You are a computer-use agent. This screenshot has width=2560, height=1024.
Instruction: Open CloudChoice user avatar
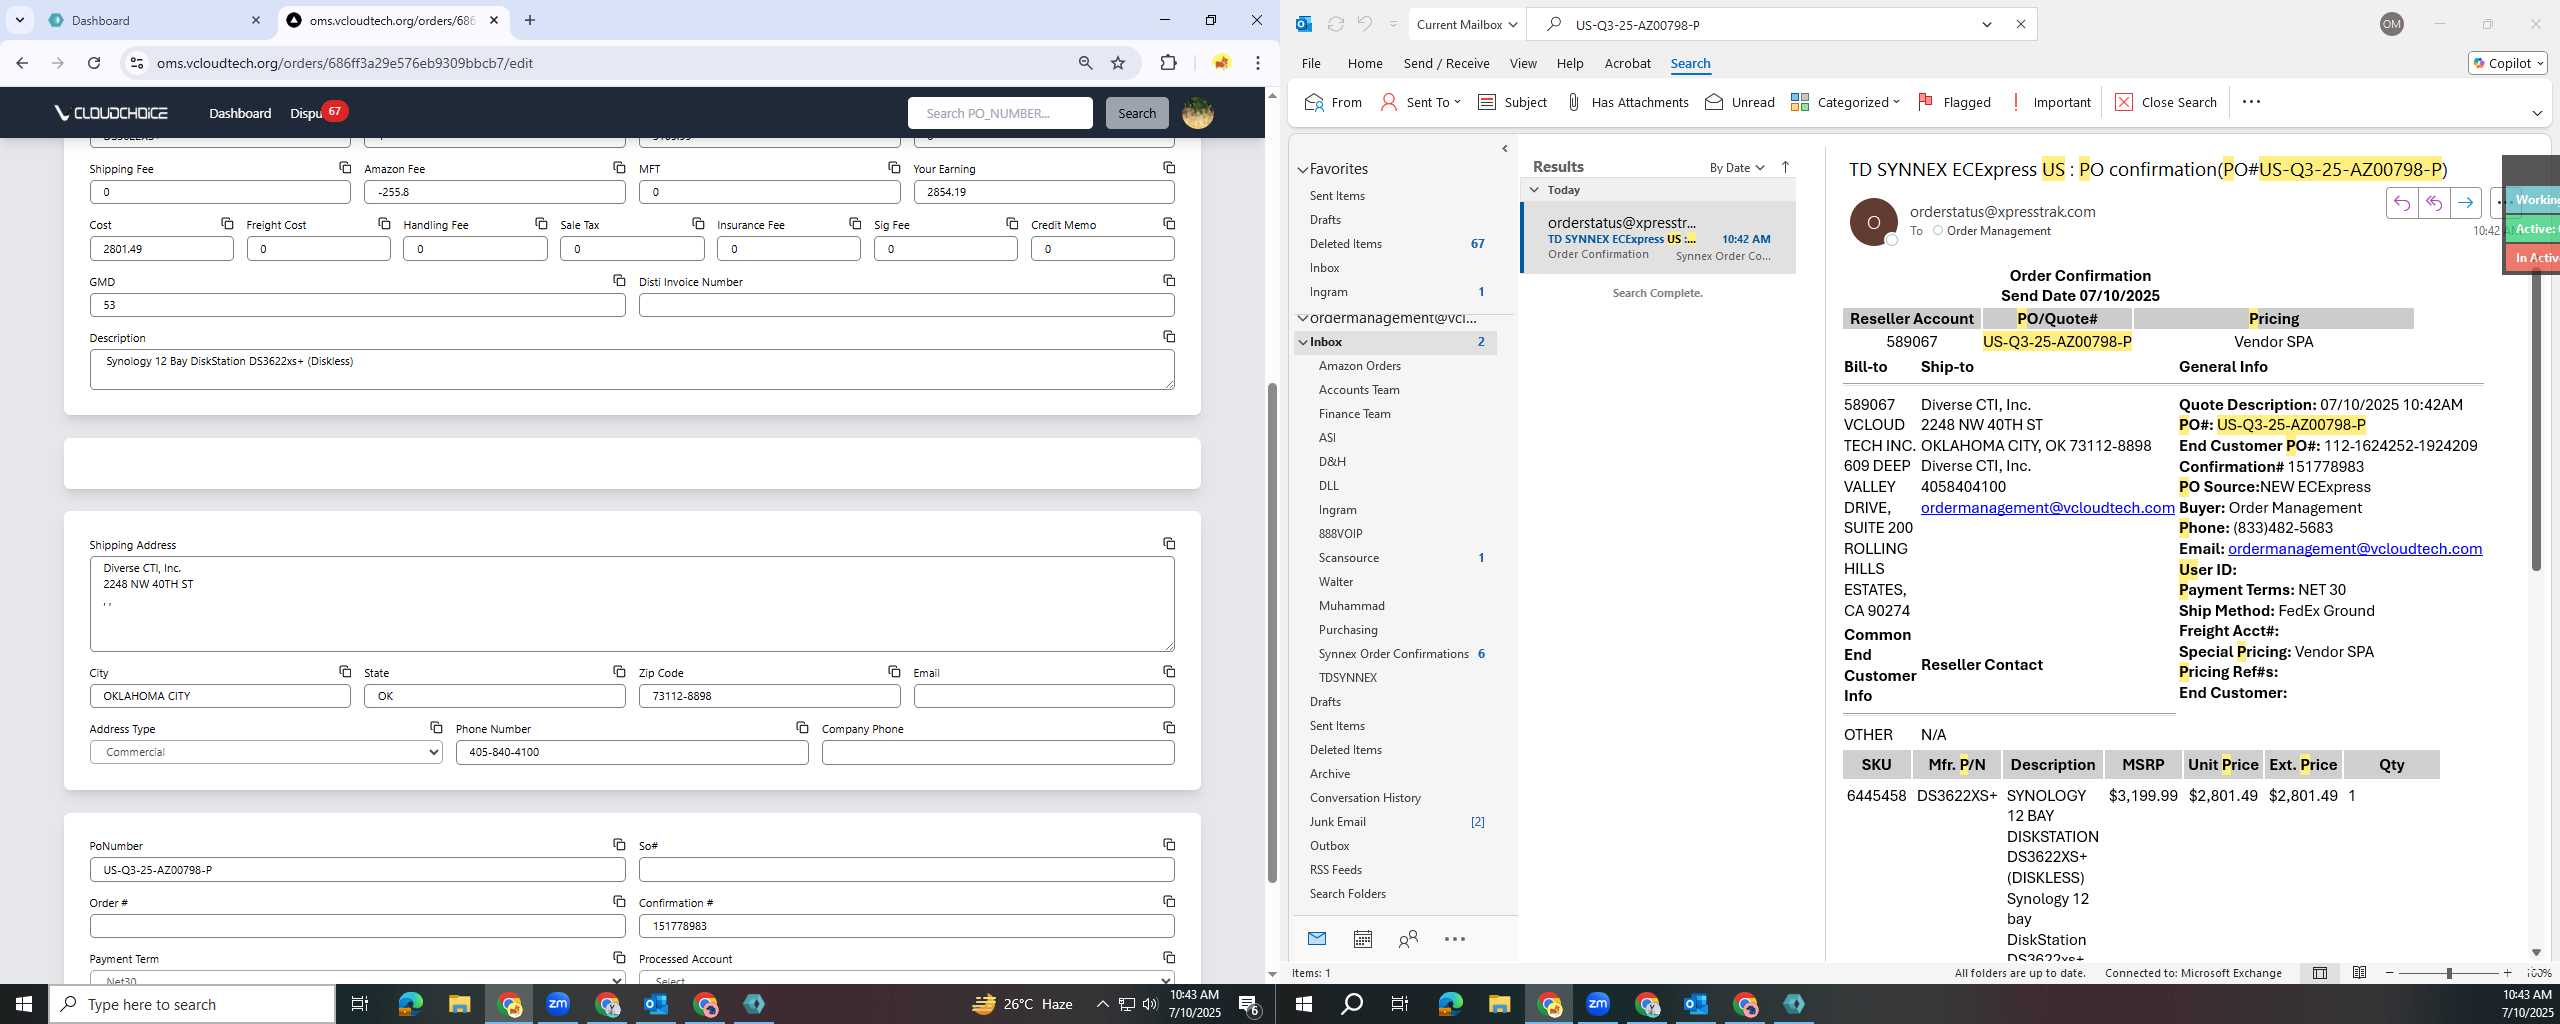pos(1198,113)
